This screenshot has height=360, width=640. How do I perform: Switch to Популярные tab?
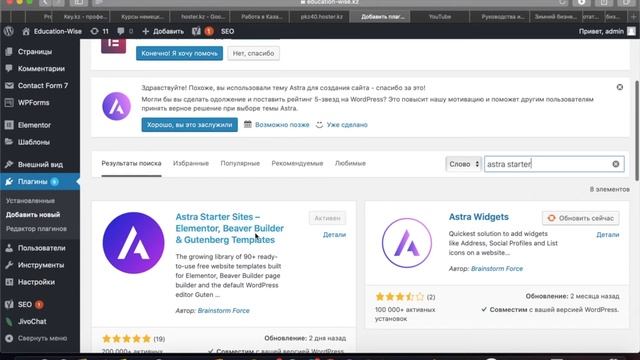click(240, 163)
